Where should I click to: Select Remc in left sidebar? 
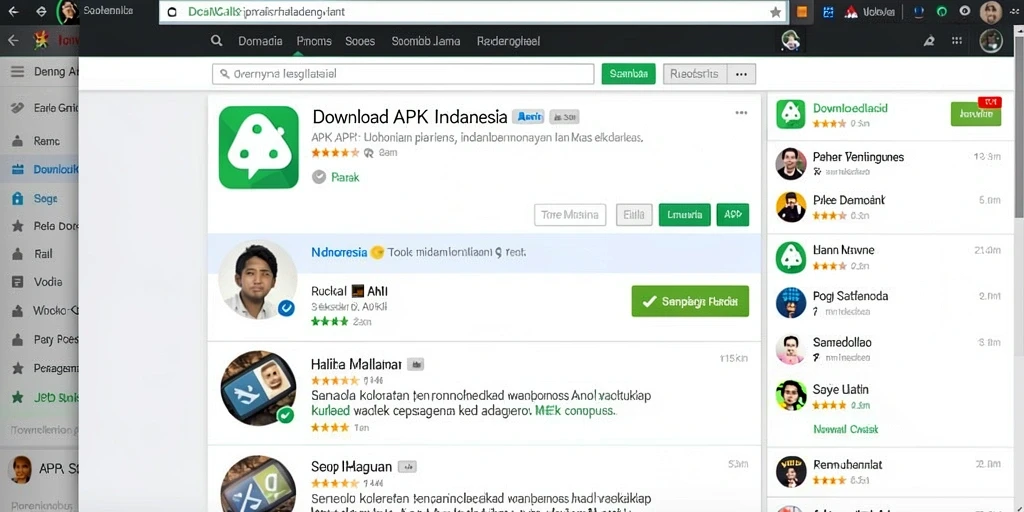[39, 140]
